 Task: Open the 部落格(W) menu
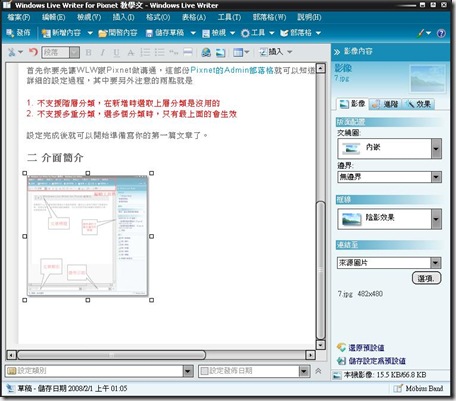(269, 17)
